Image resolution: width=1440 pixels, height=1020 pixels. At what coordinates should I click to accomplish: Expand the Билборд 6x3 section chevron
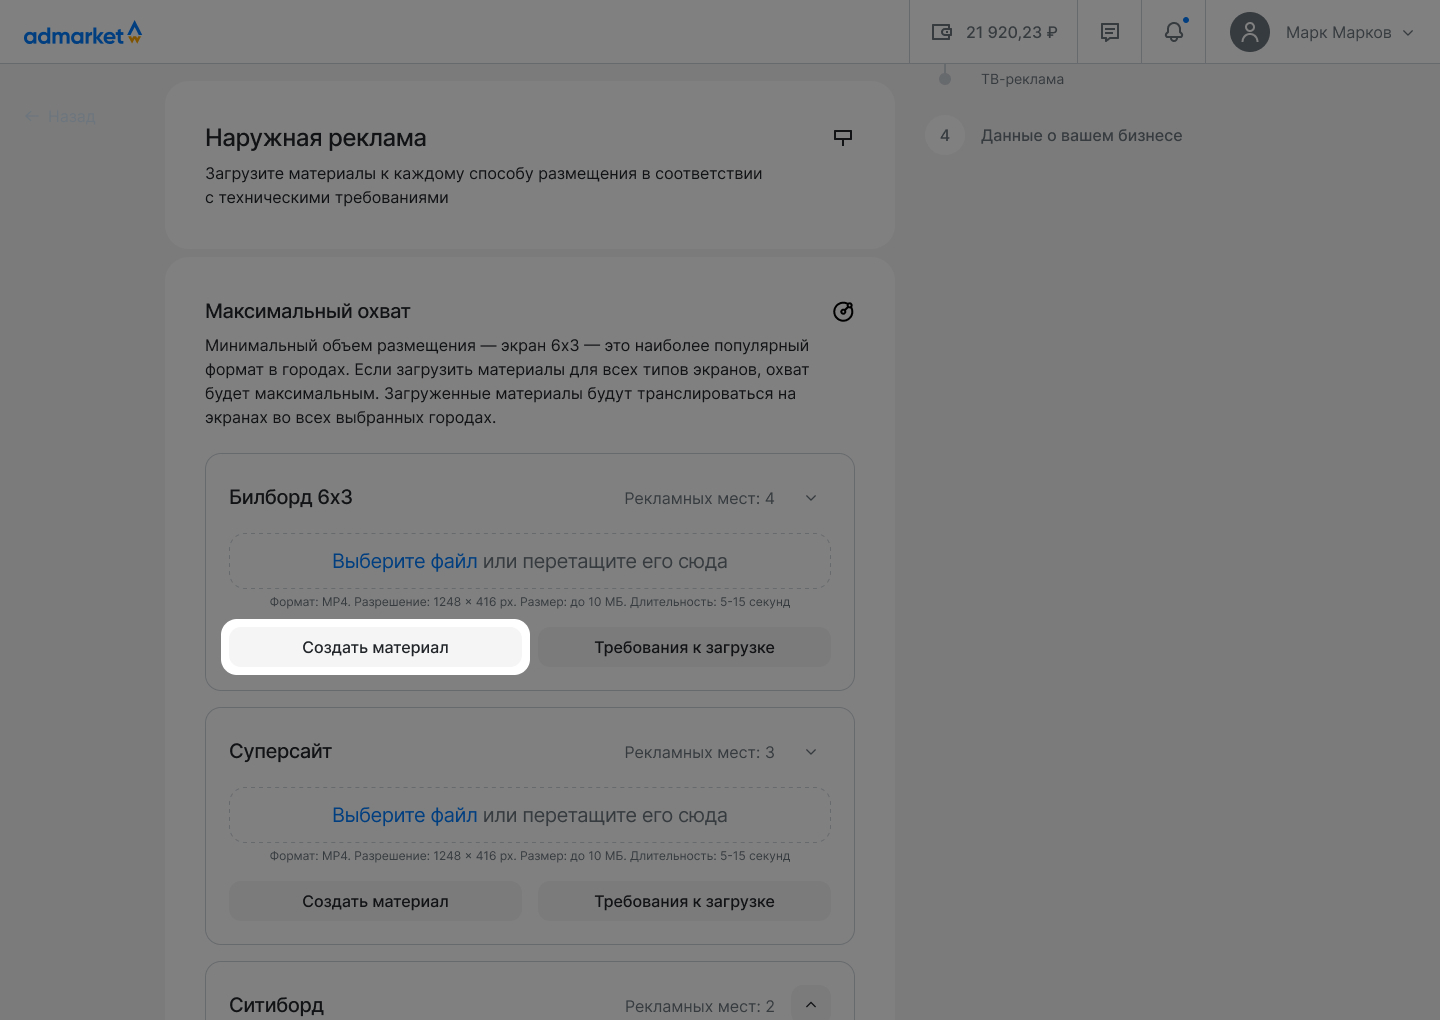(811, 498)
